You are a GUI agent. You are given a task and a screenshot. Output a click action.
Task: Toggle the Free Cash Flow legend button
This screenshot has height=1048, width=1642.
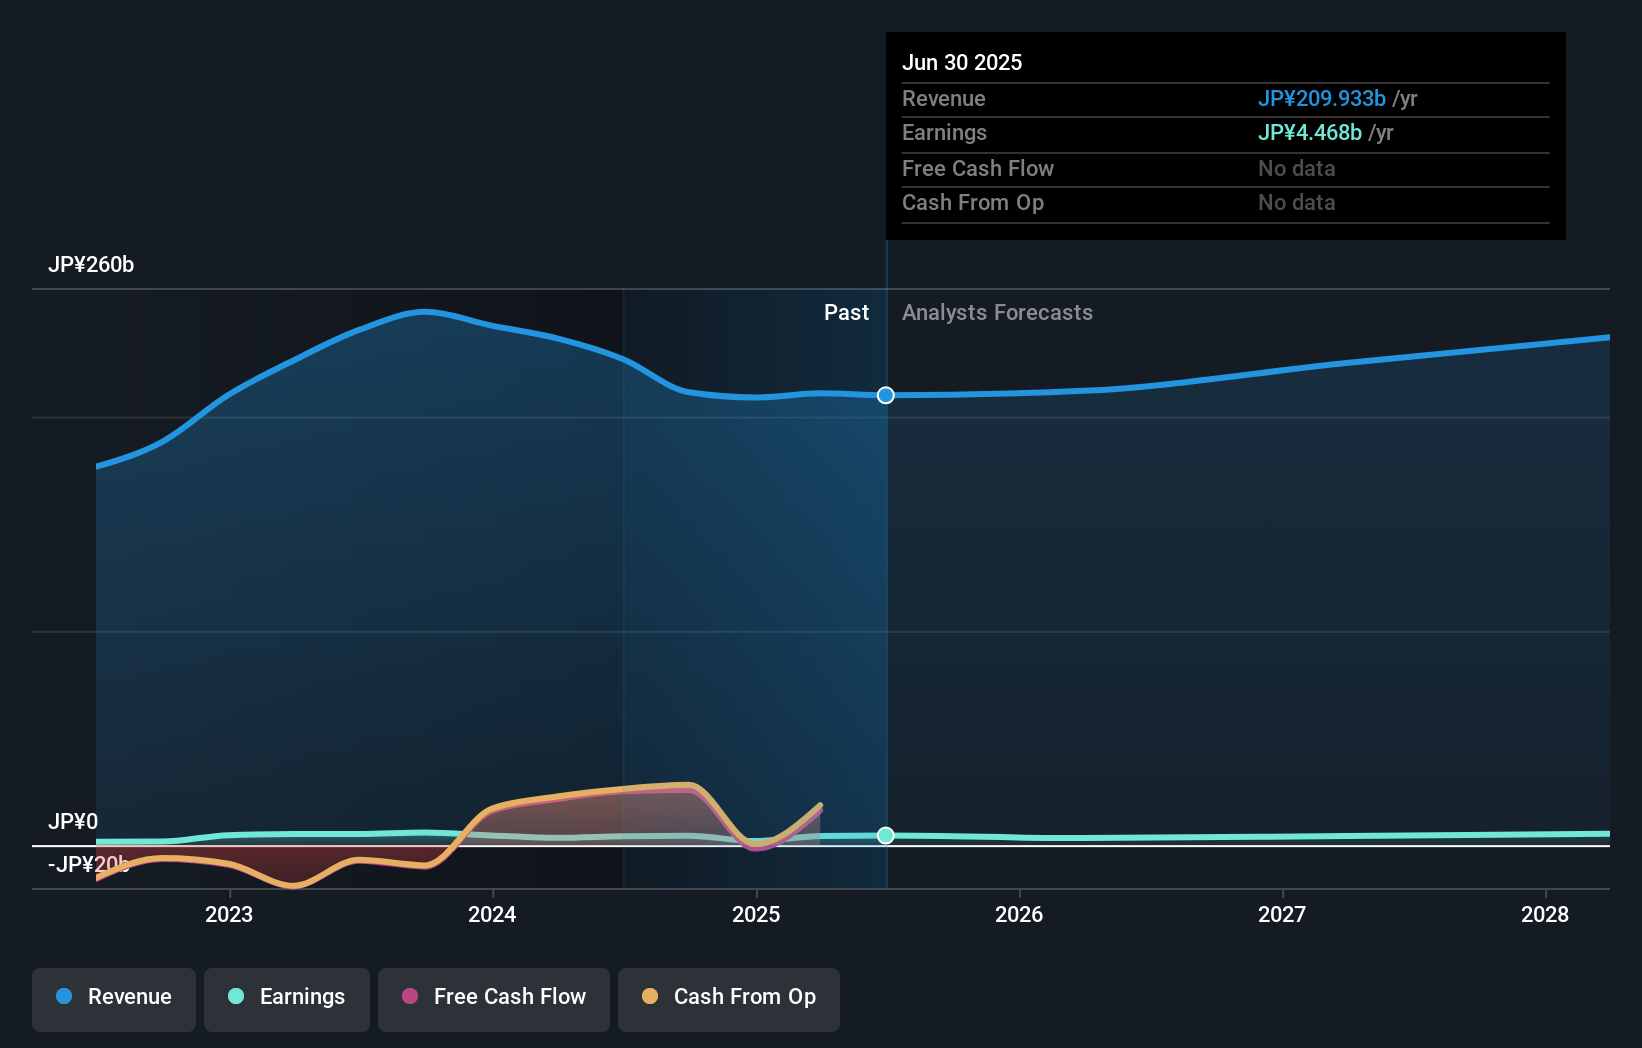pos(494,999)
